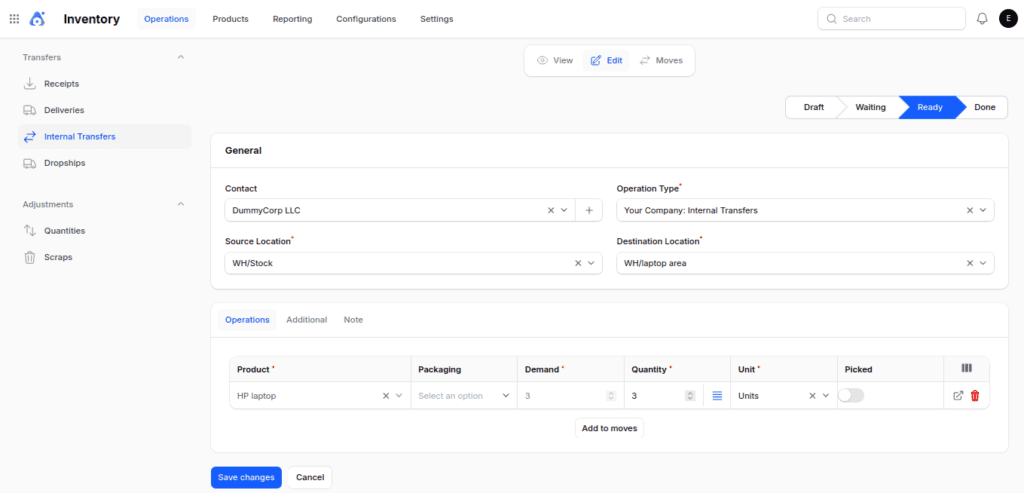Screen dimensions: 1024x493
Task: Toggle table columns icon
Action: (x=967, y=368)
